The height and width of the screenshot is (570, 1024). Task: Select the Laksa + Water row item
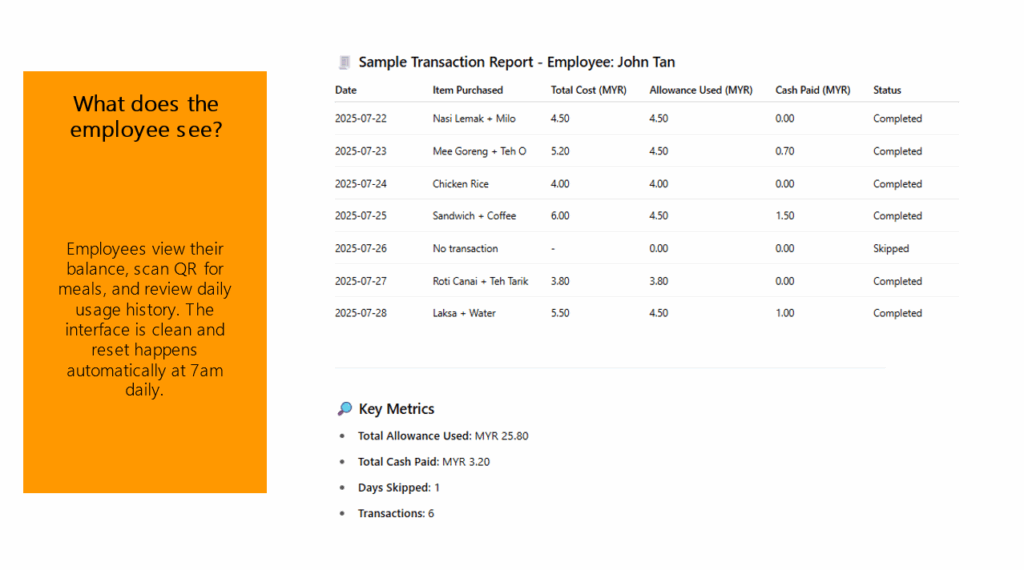pos(464,314)
